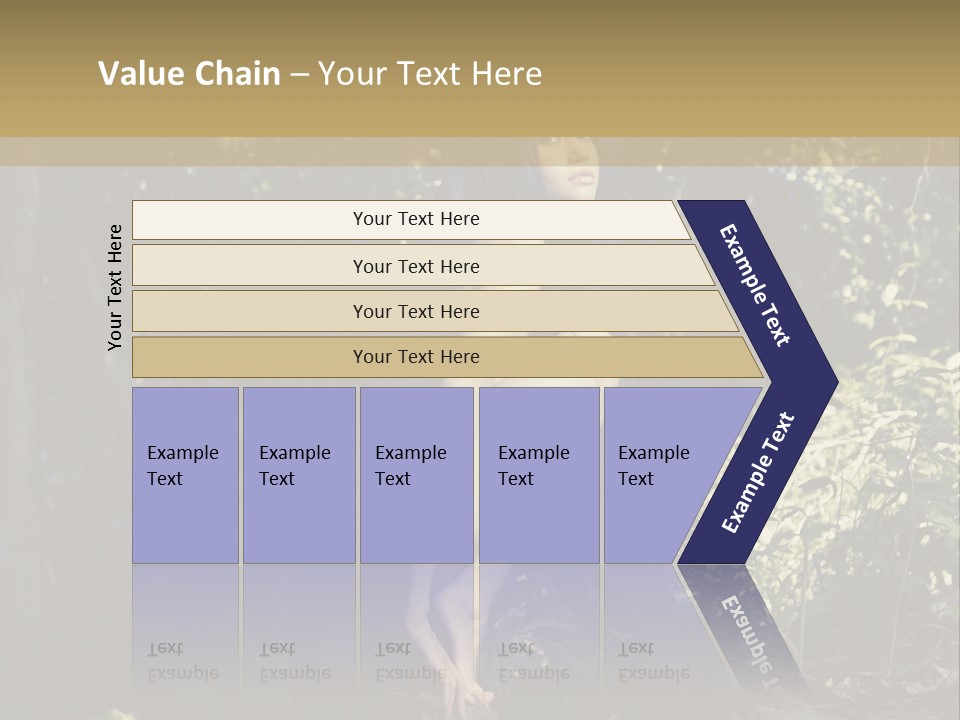The image size is (960, 720).
Task: Select the third purple 'Example Text' box
Action: click(417, 475)
